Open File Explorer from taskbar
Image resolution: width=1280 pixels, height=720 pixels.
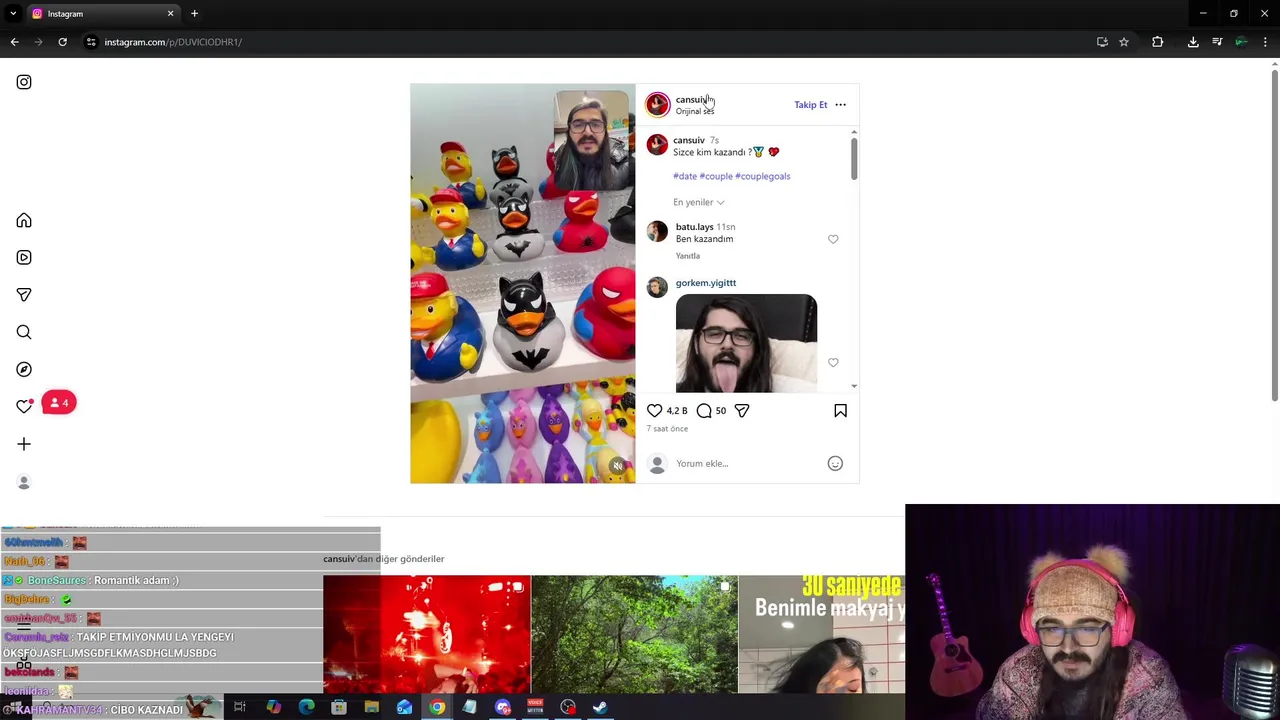click(x=371, y=707)
